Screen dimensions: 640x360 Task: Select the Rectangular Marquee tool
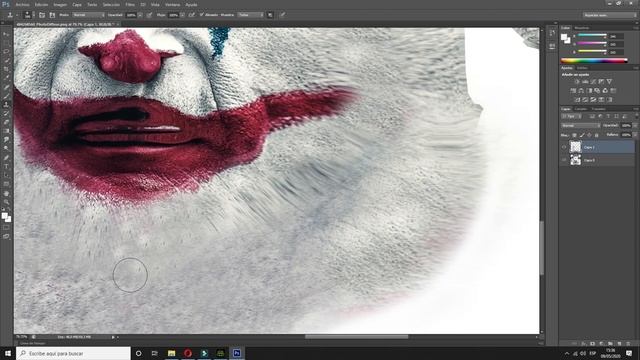(x=6, y=43)
